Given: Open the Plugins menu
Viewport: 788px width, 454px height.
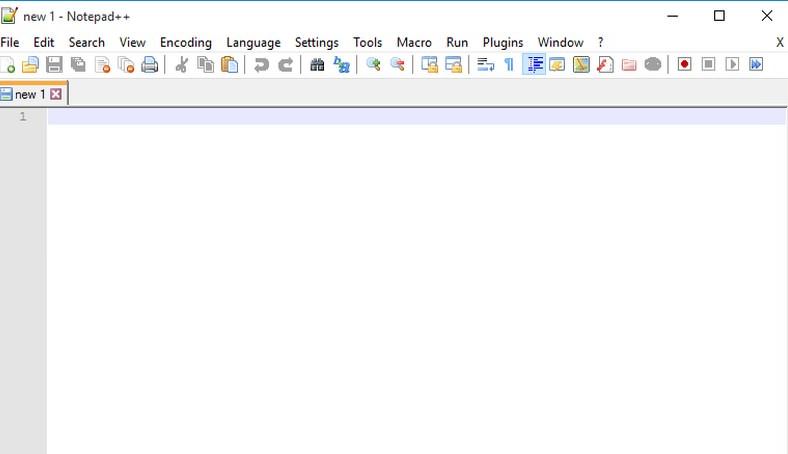Looking at the screenshot, I should click(x=503, y=43).
